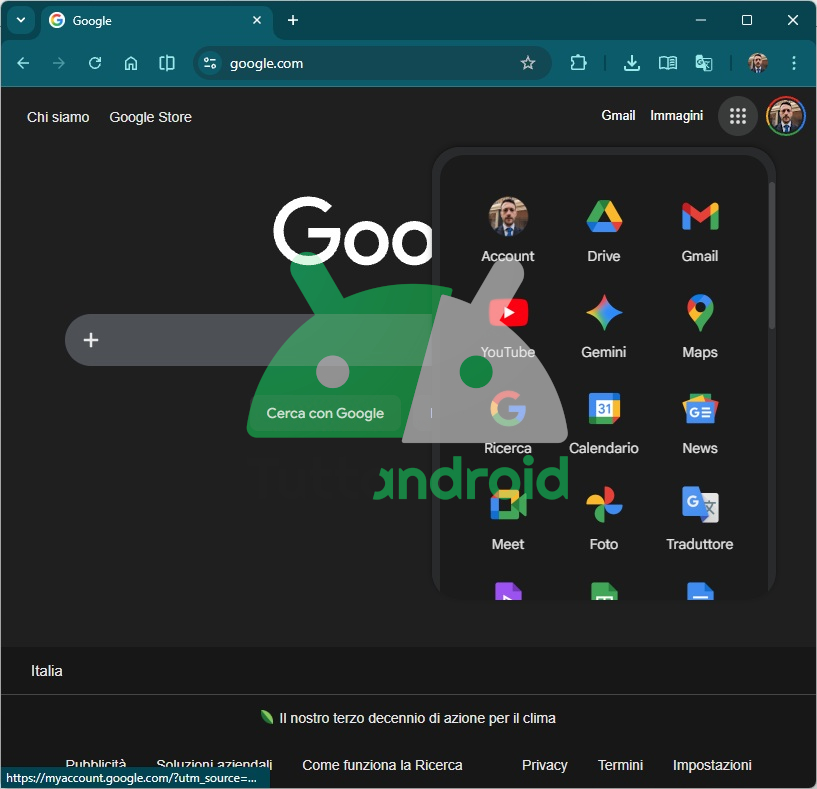Viewport: 817px width, 789px height.
Task: Focus the address bar showing google.com
Action: point(372,63)
